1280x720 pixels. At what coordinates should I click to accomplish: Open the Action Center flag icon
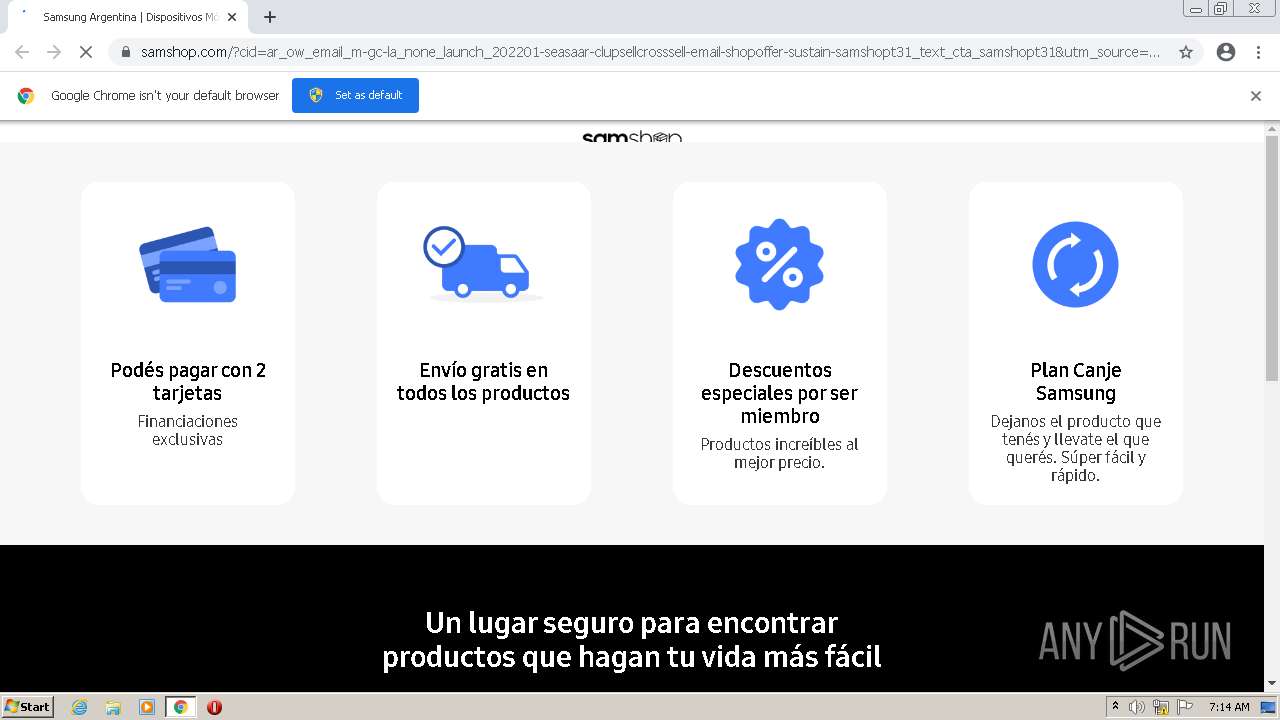tap(1185, 707)
